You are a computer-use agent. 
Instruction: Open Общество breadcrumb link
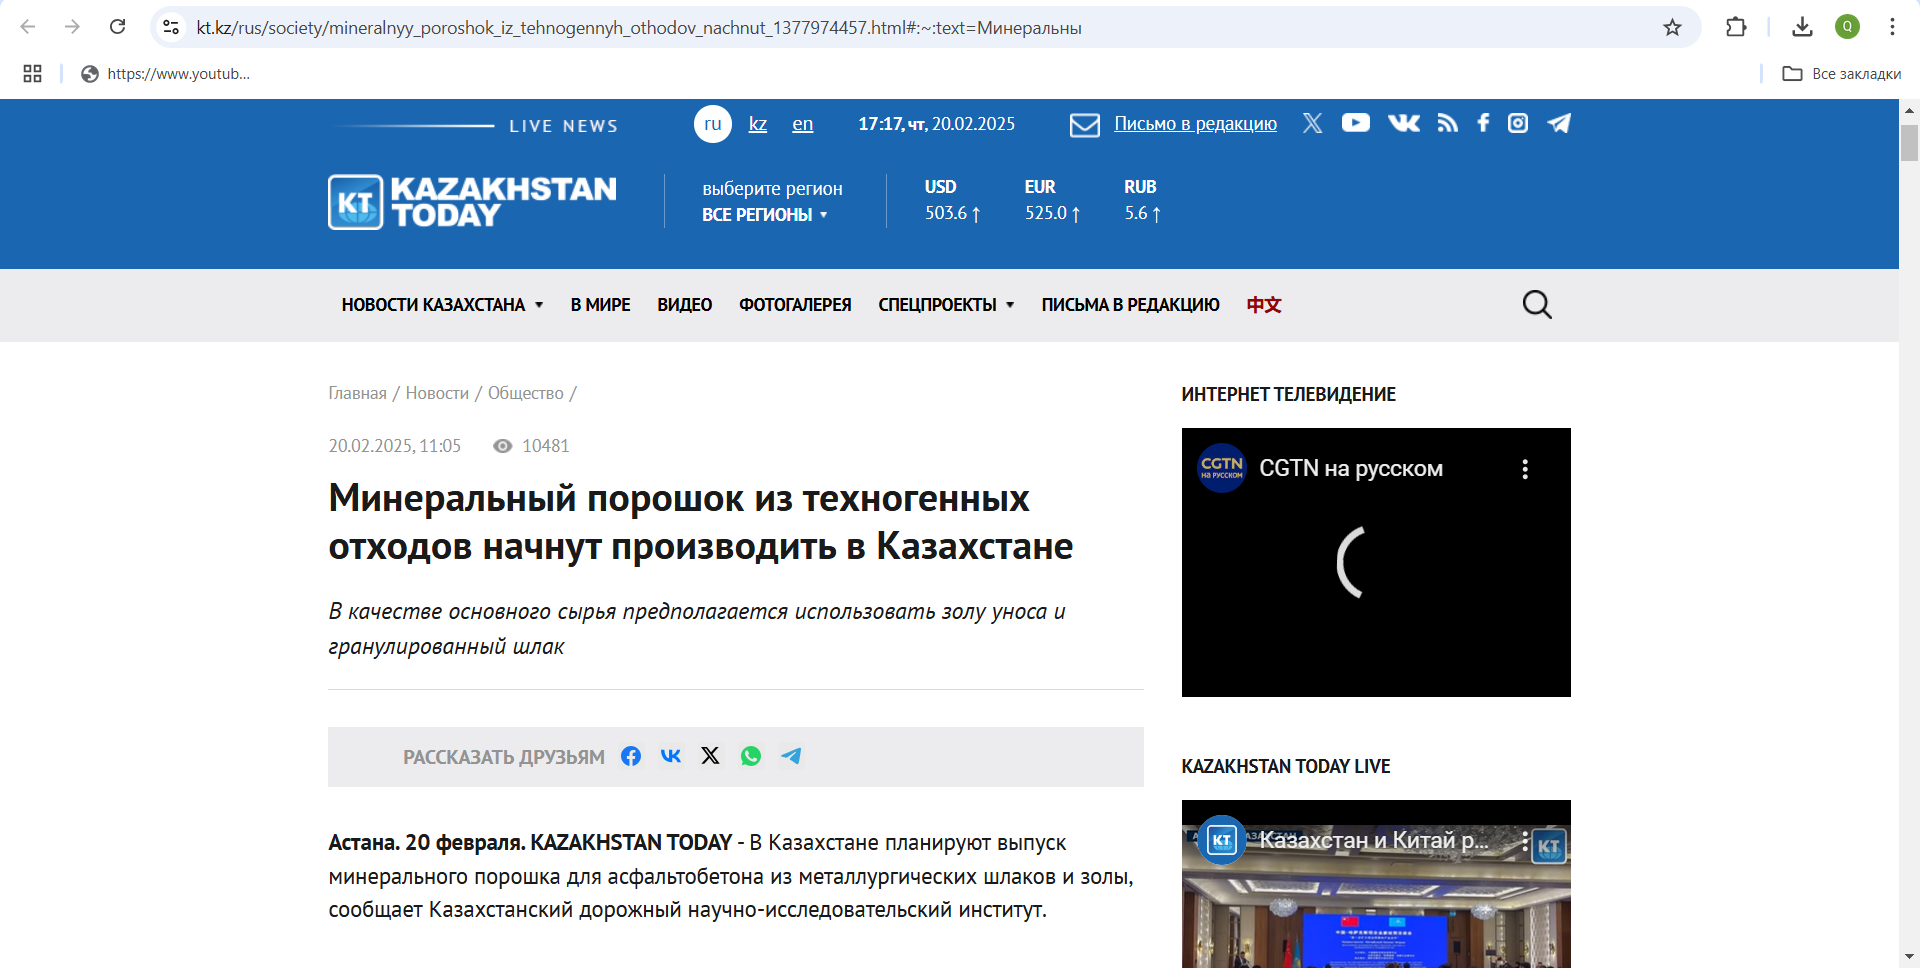(525, 393)
